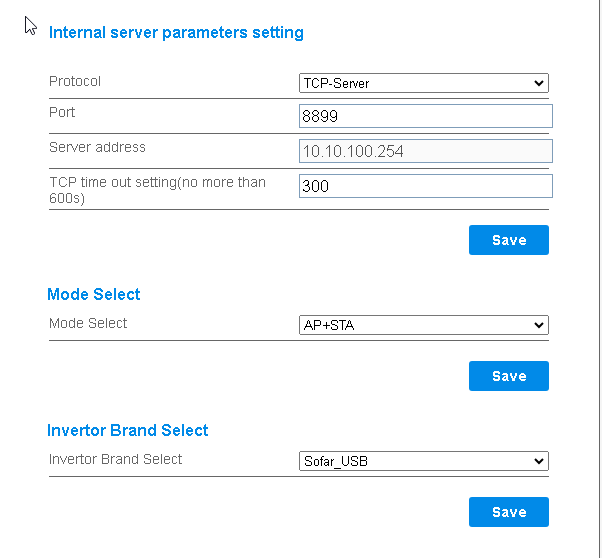
Task: Save the Invertor Brand selection
Action: pyautogui.click(x=509, y=512)
